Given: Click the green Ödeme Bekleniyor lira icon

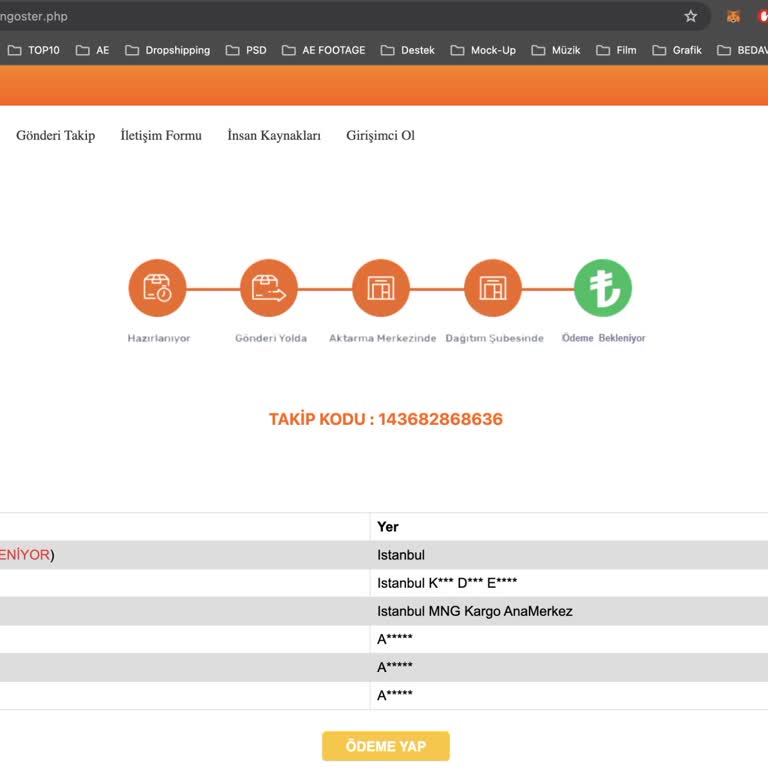Looking at the screenshot, I should 603,288.
